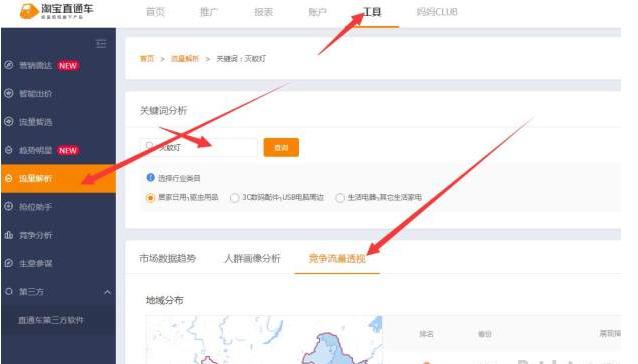Switch to the 人群画像分析 tab
The image size is (638, 364).
point(252,258)
